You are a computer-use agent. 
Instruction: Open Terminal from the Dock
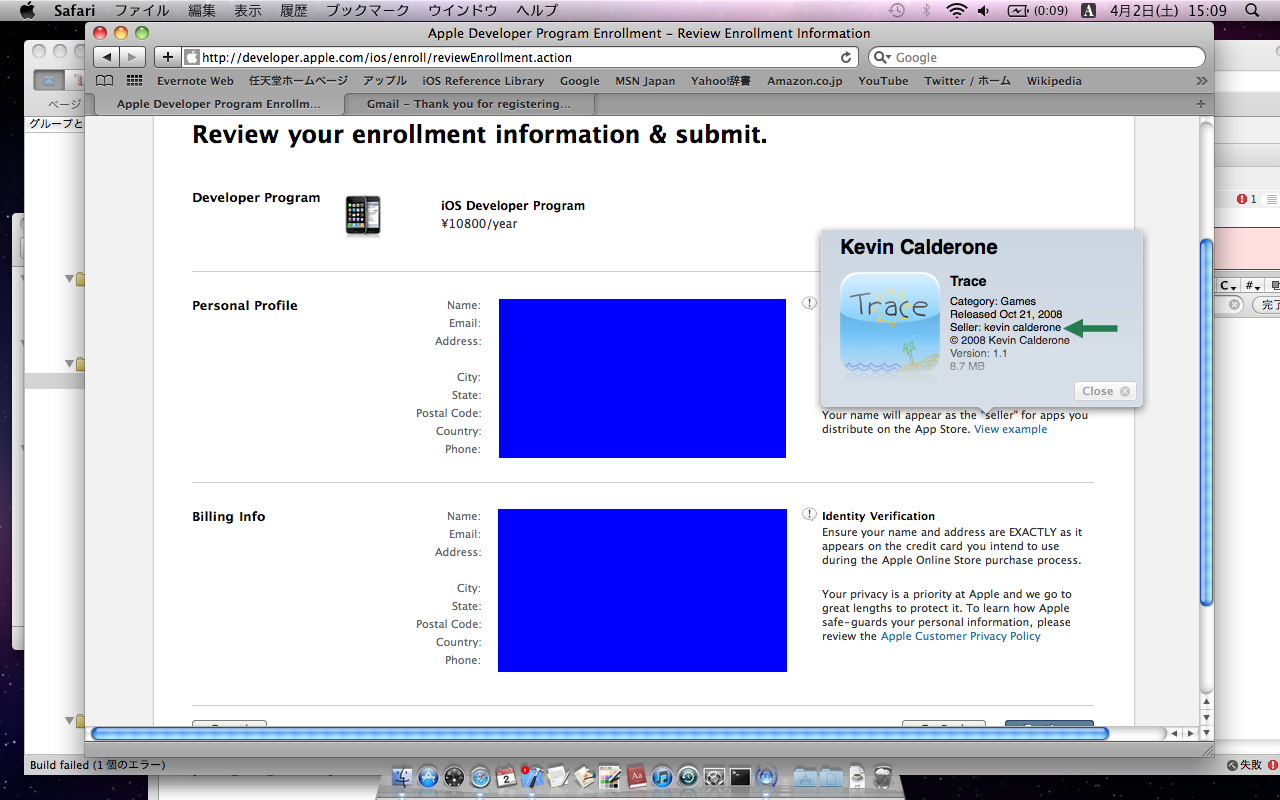(740, 777)
